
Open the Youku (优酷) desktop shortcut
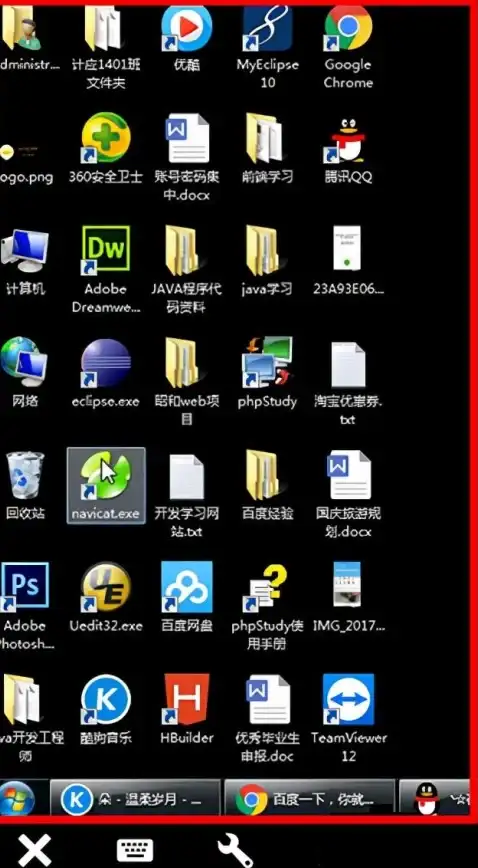coord(187,28)
